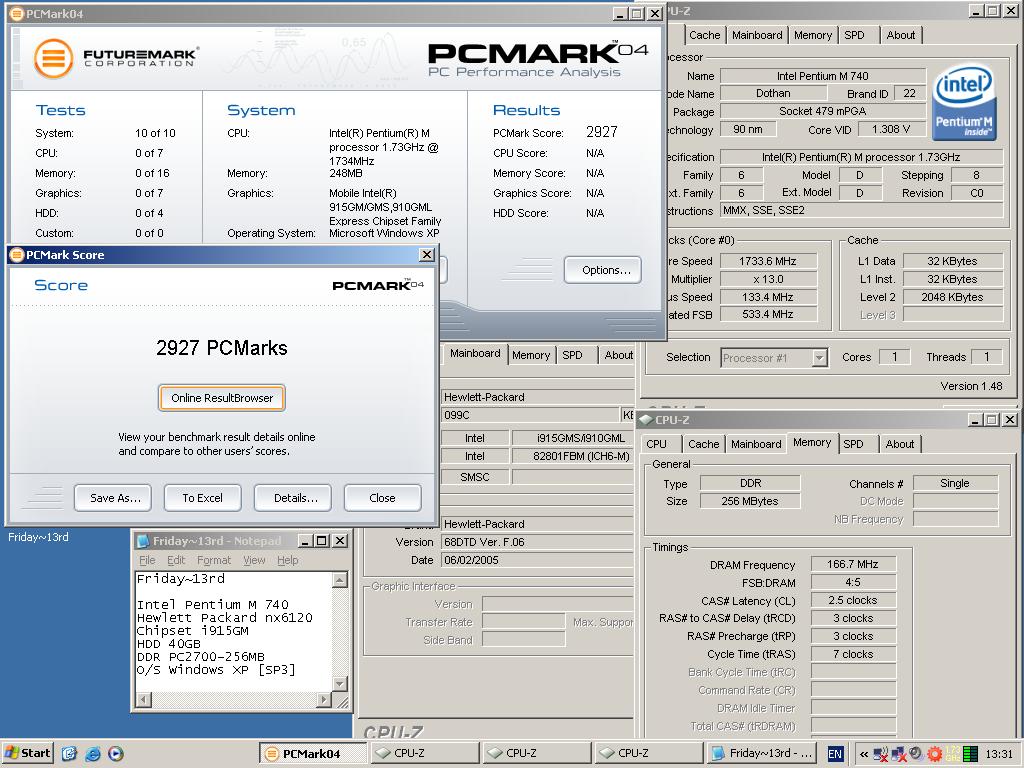Click Memory Size value 256 MBytes

coord(750,502)
